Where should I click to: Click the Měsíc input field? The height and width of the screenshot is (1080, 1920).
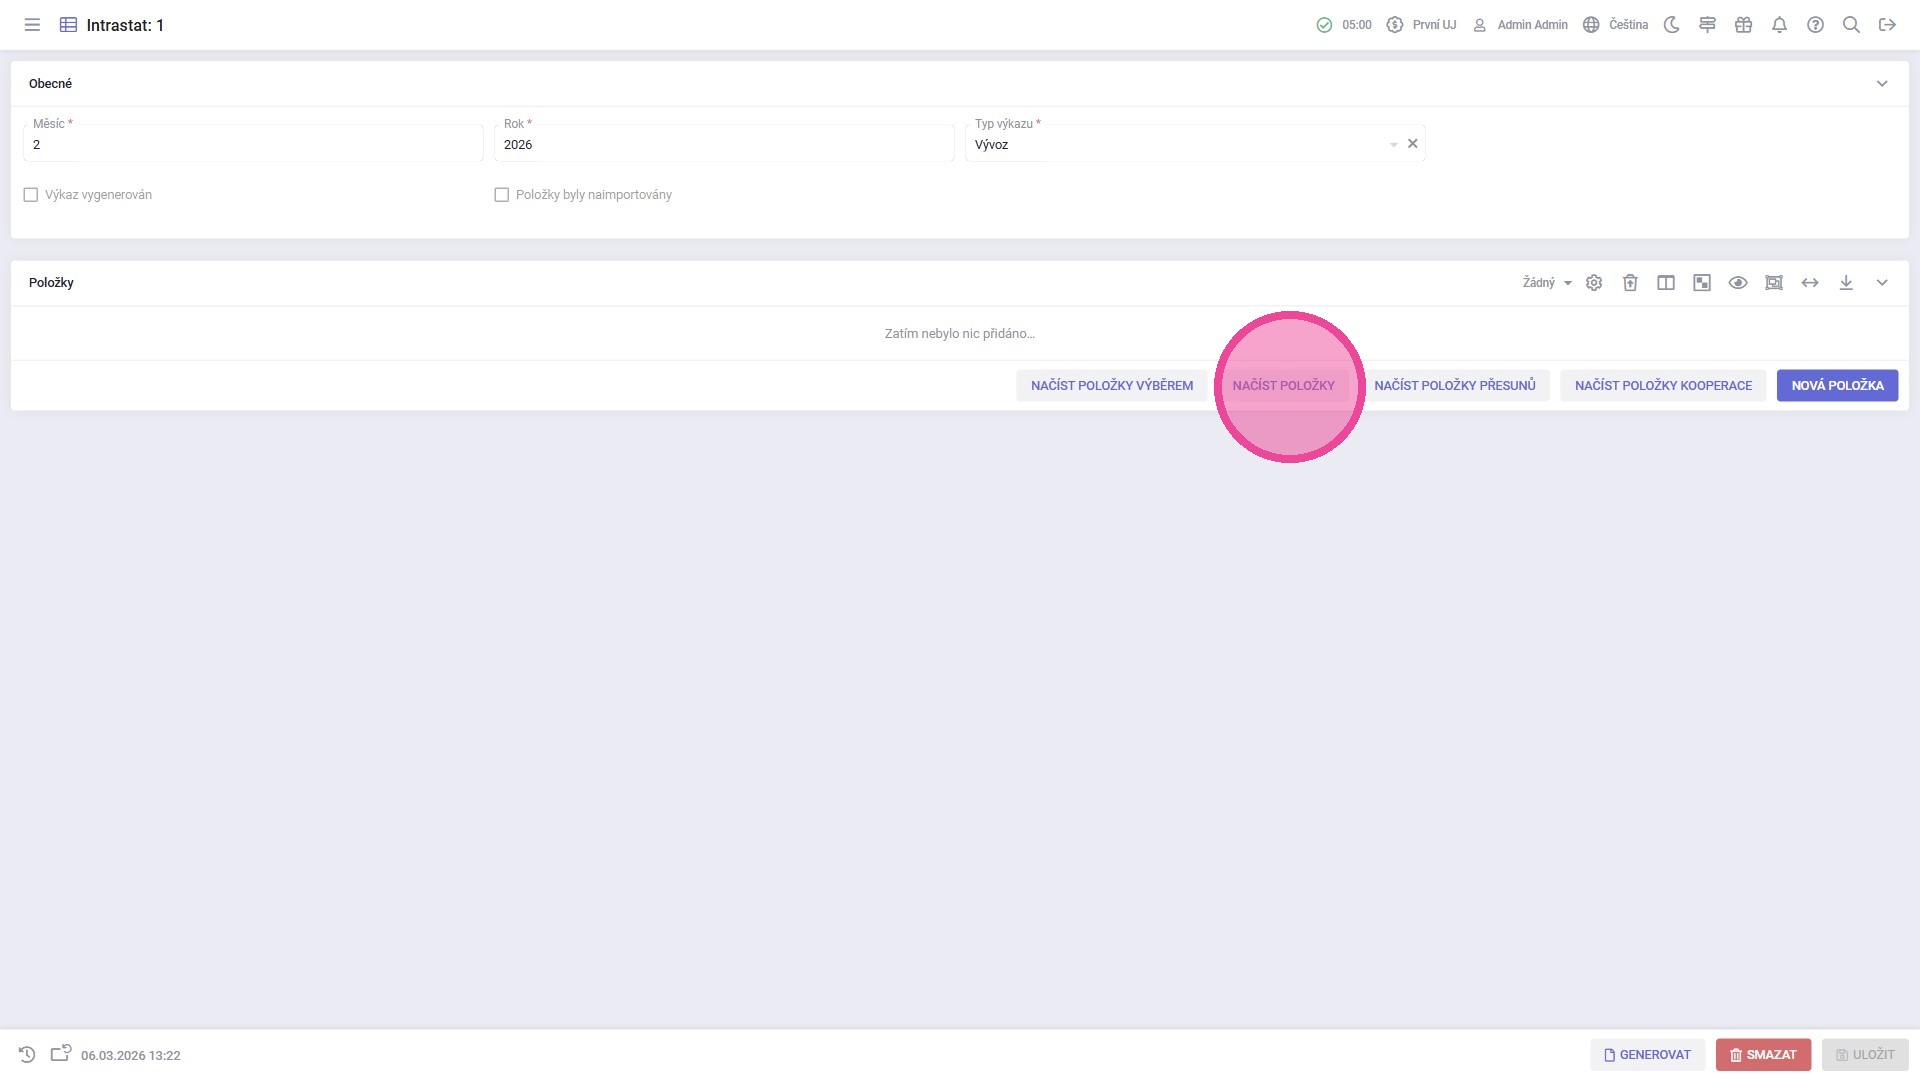pos(252,145)
